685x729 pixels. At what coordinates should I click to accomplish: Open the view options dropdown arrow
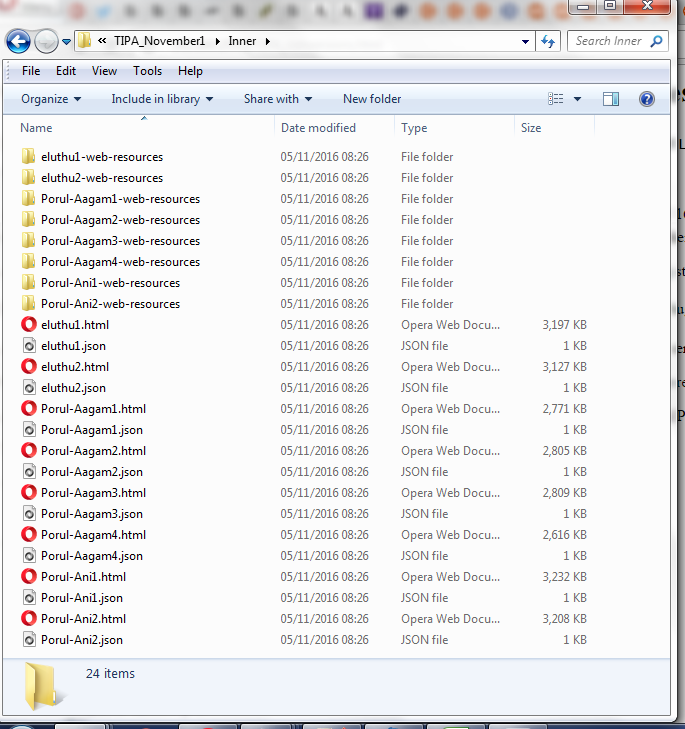(x=577, y=99)
